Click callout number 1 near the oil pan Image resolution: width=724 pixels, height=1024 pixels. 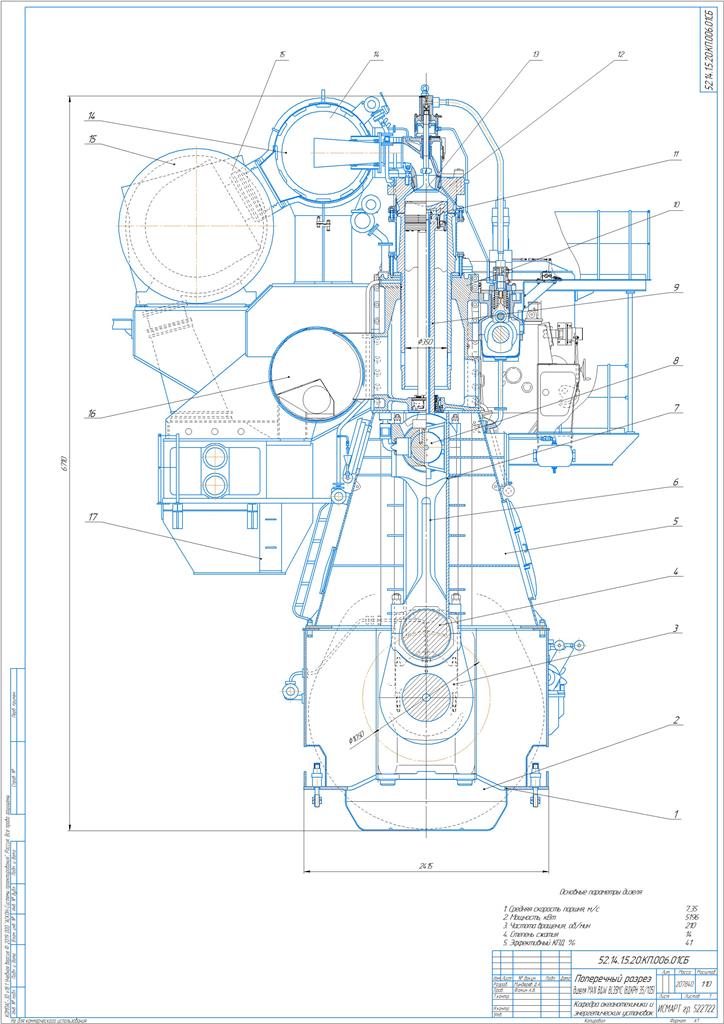(677, 814)
